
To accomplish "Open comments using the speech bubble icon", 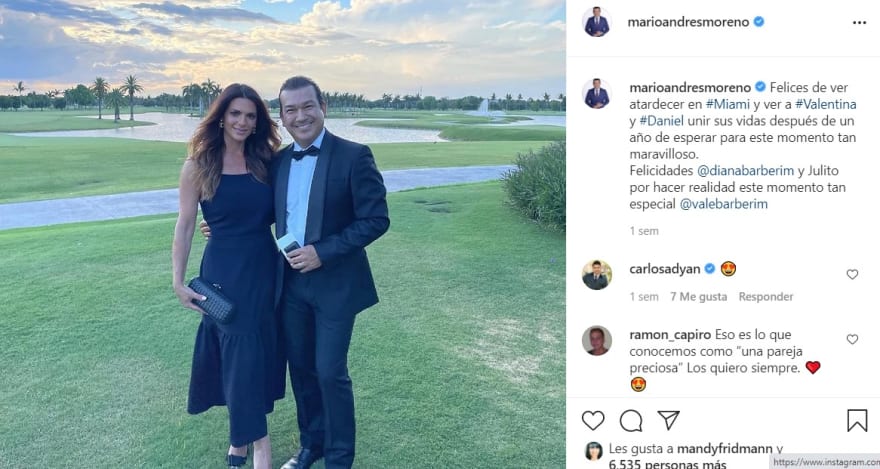I will (631, 420).
